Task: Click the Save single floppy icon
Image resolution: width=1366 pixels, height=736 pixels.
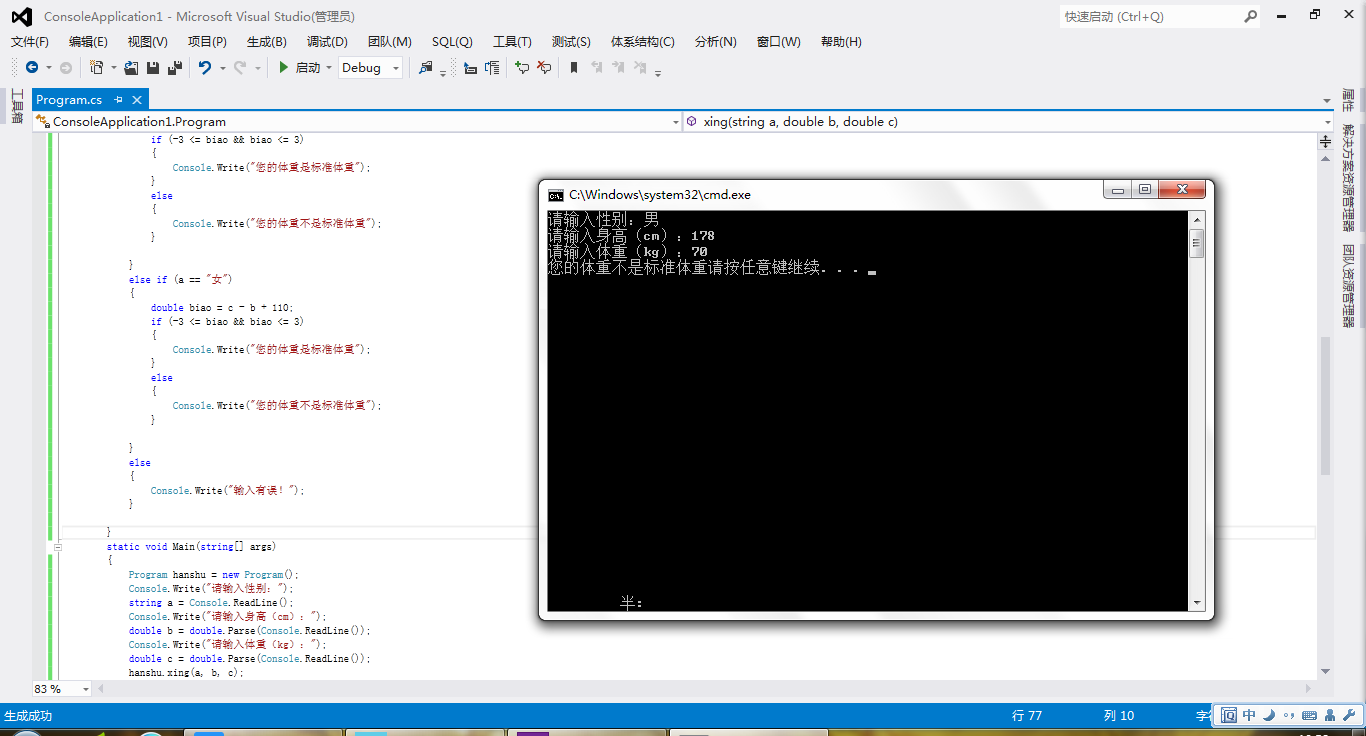Action: tap(153, 68)
